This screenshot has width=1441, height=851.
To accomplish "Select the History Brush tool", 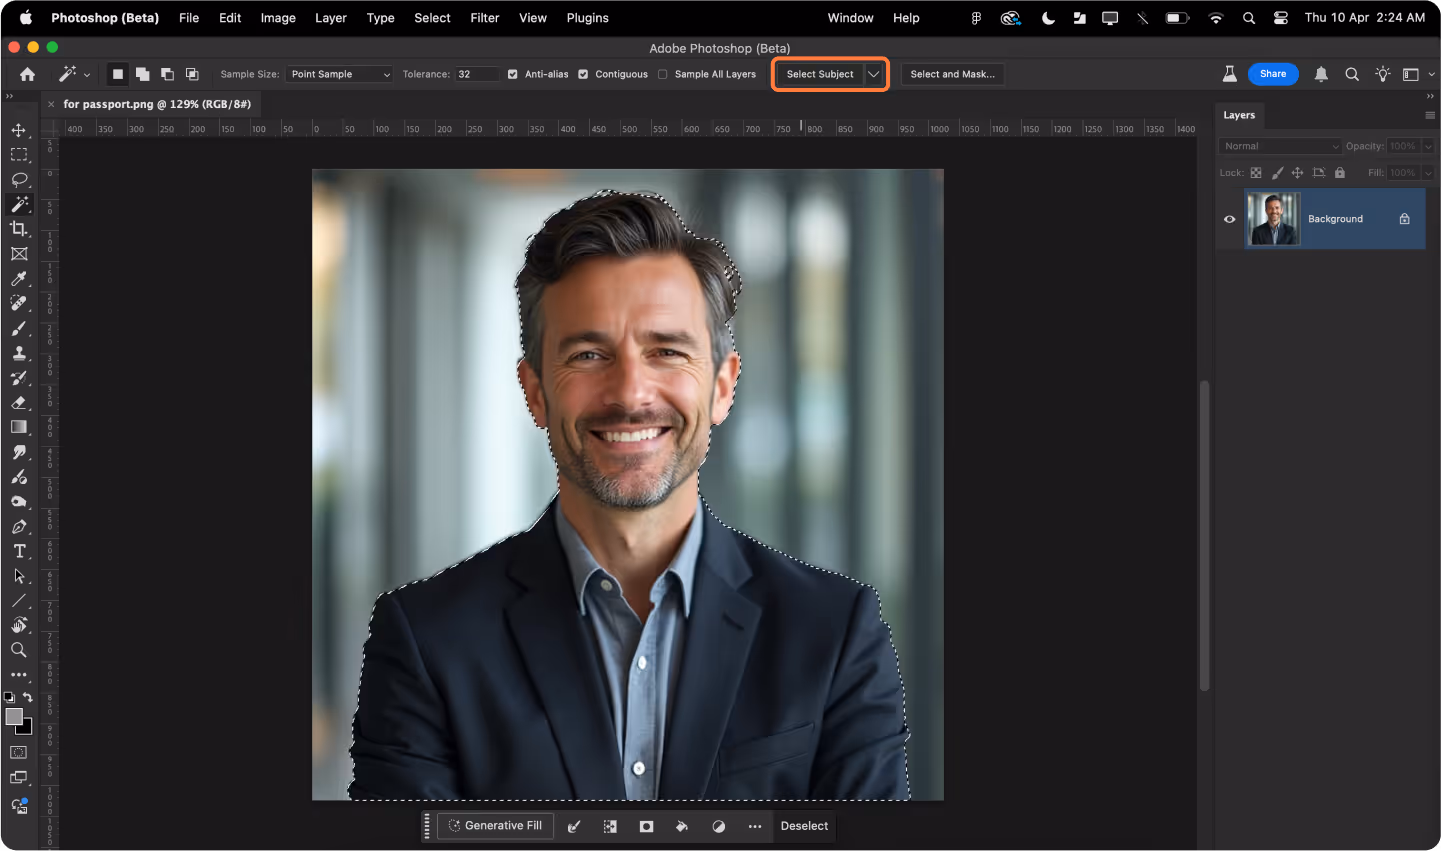I will pyautogui.click(x=19, y=378).
